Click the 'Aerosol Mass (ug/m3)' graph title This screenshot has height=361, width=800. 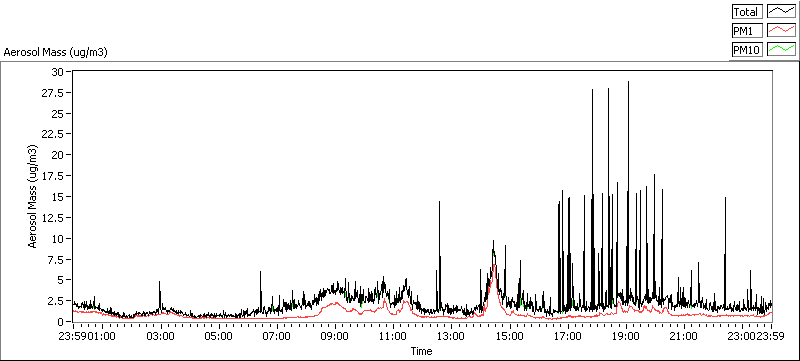coord(55,52)
